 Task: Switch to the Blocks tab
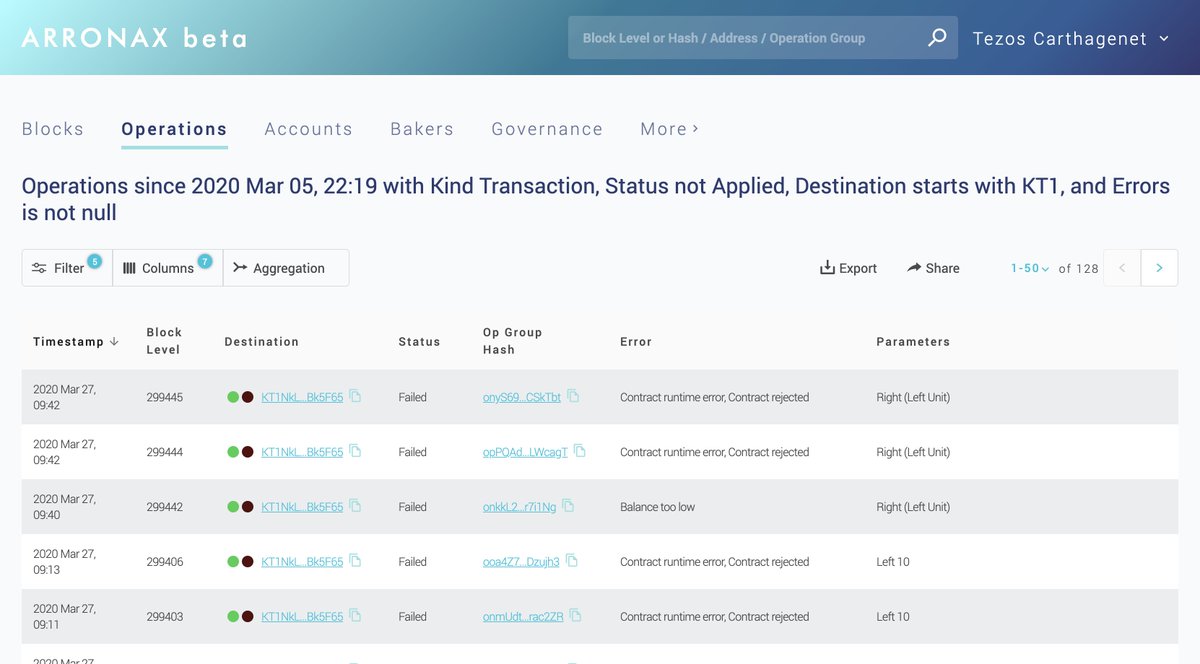pyautogui.click(x=53, y=129)
